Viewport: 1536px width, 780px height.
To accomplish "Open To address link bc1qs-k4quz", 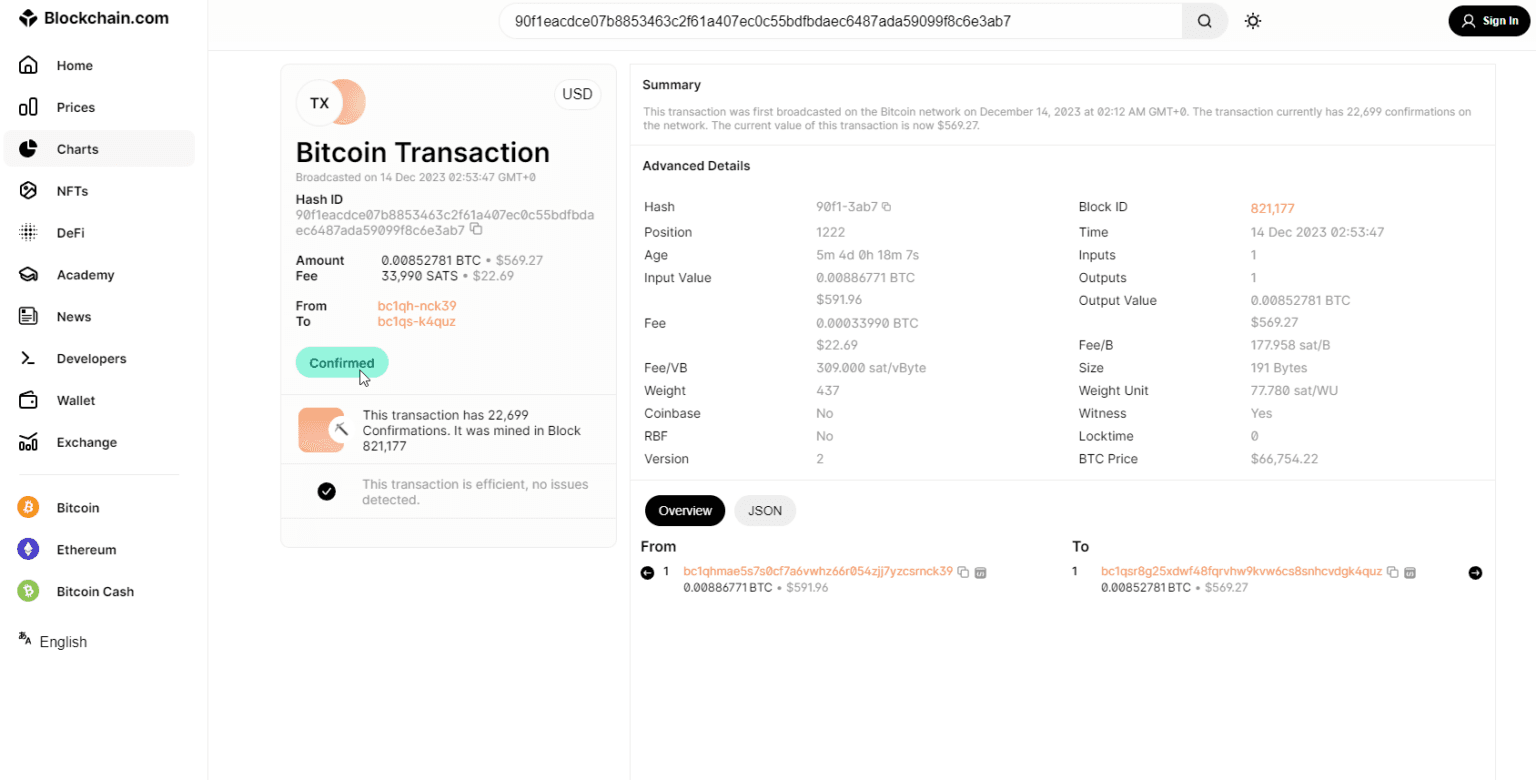I will coord(416,321).
